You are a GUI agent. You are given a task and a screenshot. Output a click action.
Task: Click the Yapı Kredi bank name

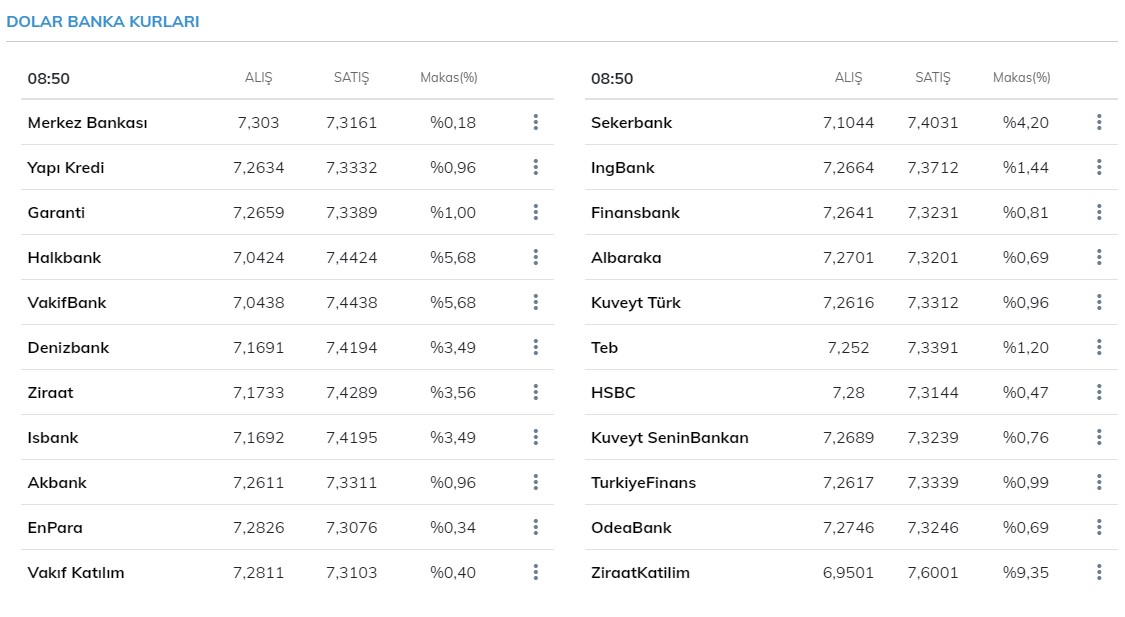click(66, 168)
